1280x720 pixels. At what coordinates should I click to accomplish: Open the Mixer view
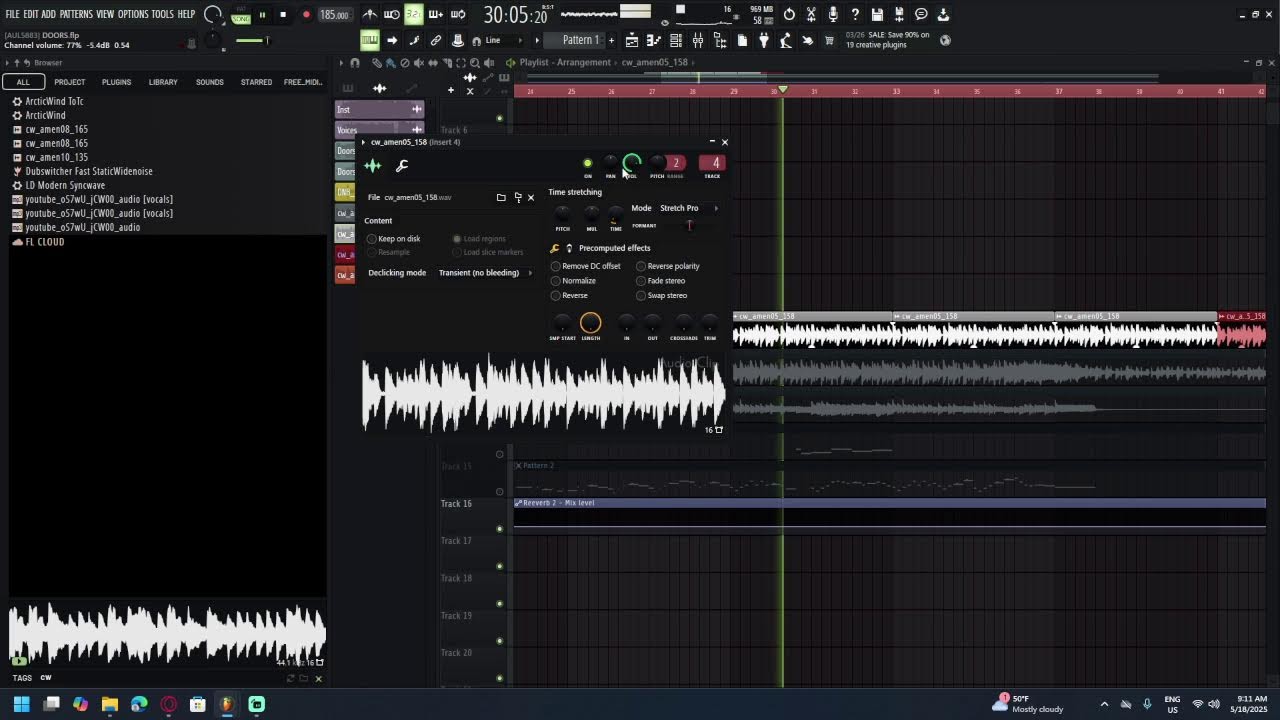tap(698, 40)
